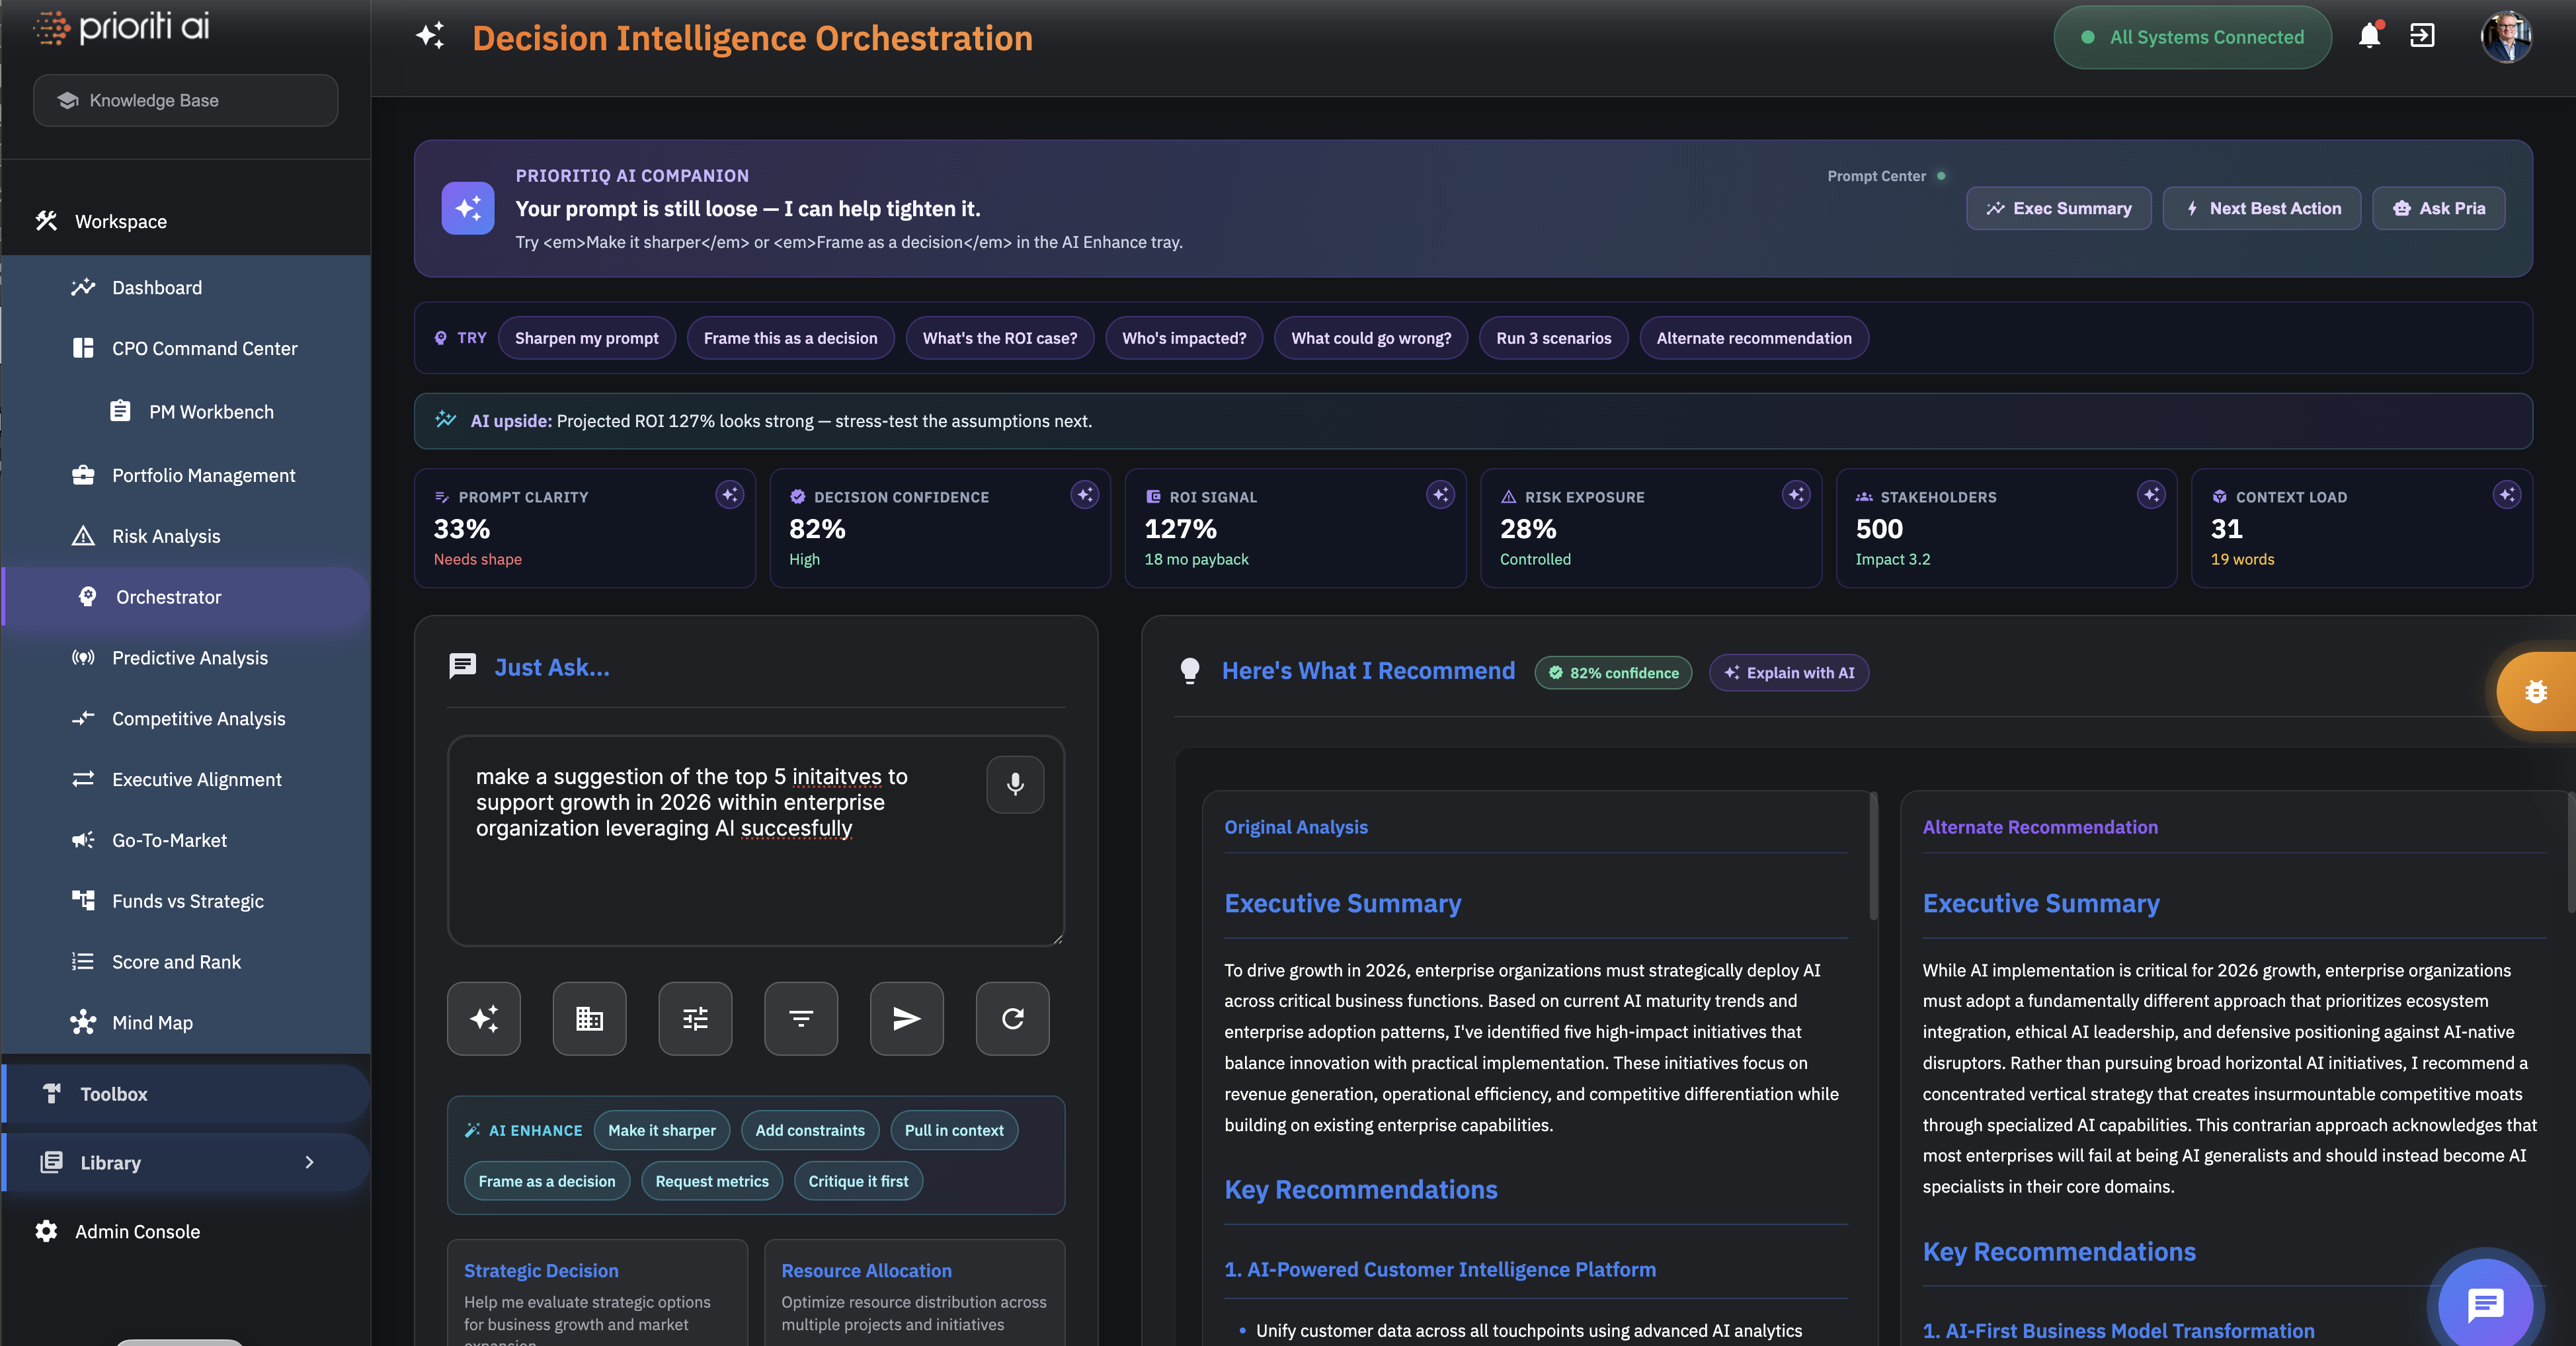Expand the Library section chevron

tap(309, 1162)
